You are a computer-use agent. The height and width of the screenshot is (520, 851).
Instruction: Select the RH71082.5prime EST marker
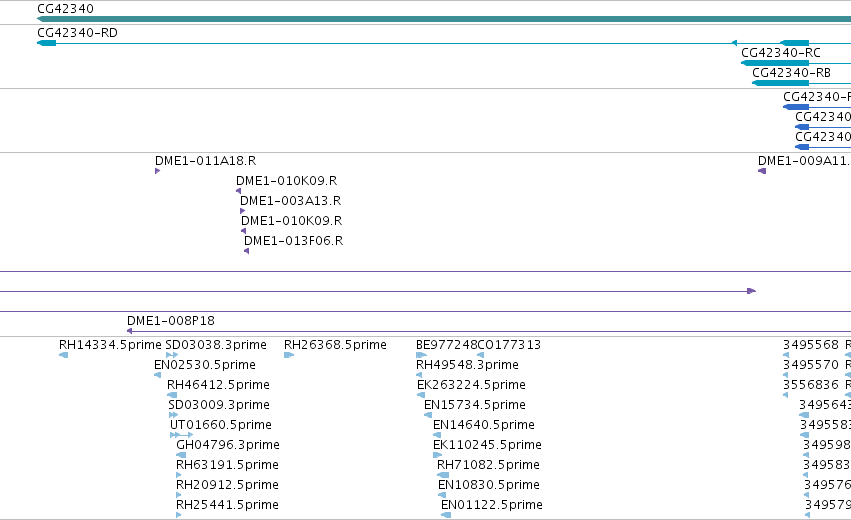tap(443, 475)
